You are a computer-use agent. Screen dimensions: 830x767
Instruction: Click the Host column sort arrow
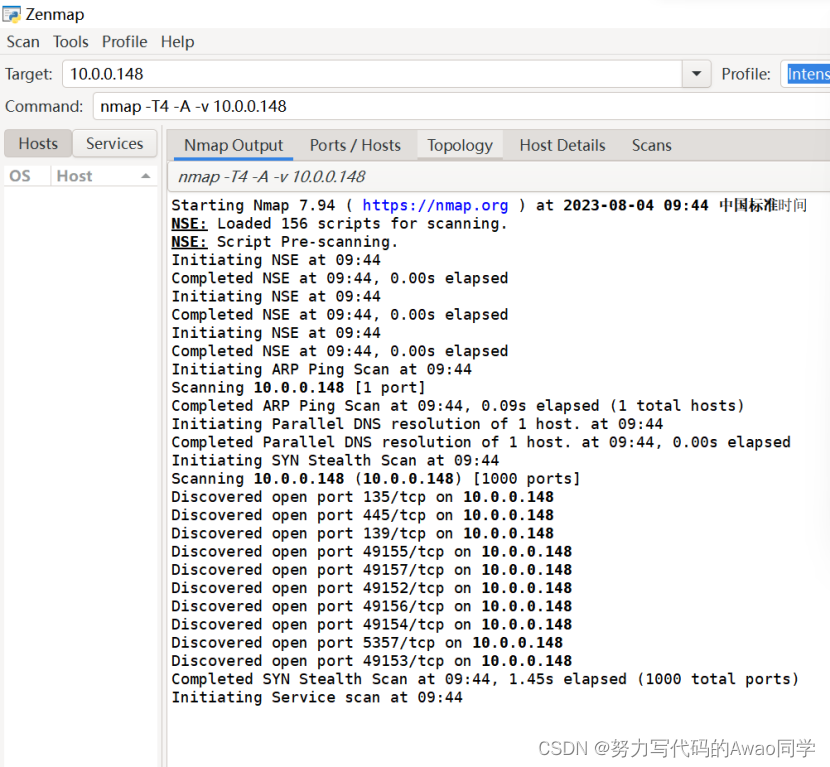click(x=146, y=176)
